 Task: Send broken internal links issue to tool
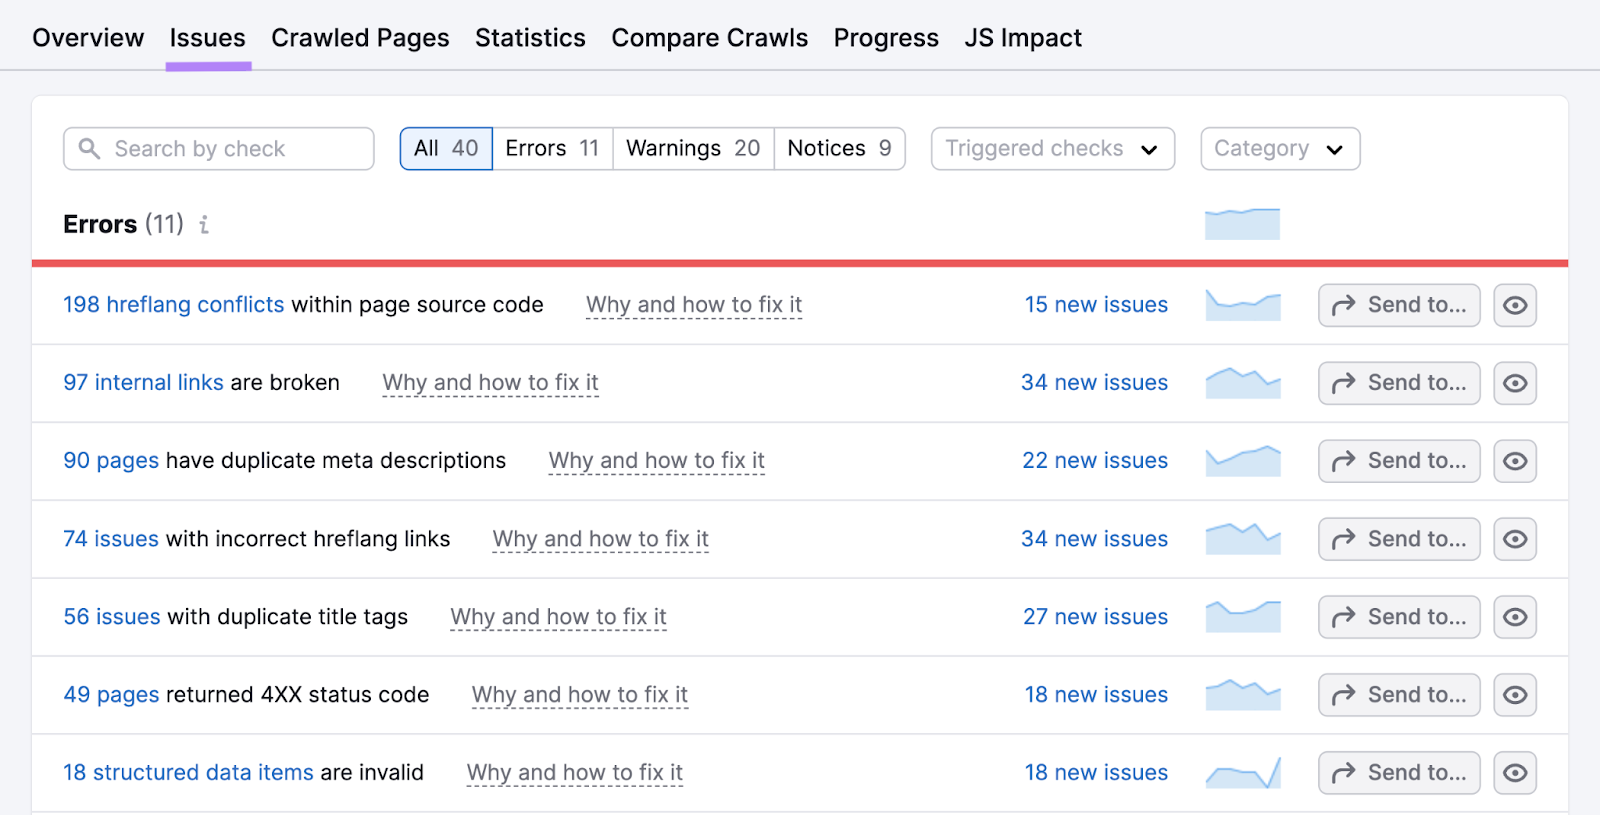pyautogui.click(x=1399, y=383)
